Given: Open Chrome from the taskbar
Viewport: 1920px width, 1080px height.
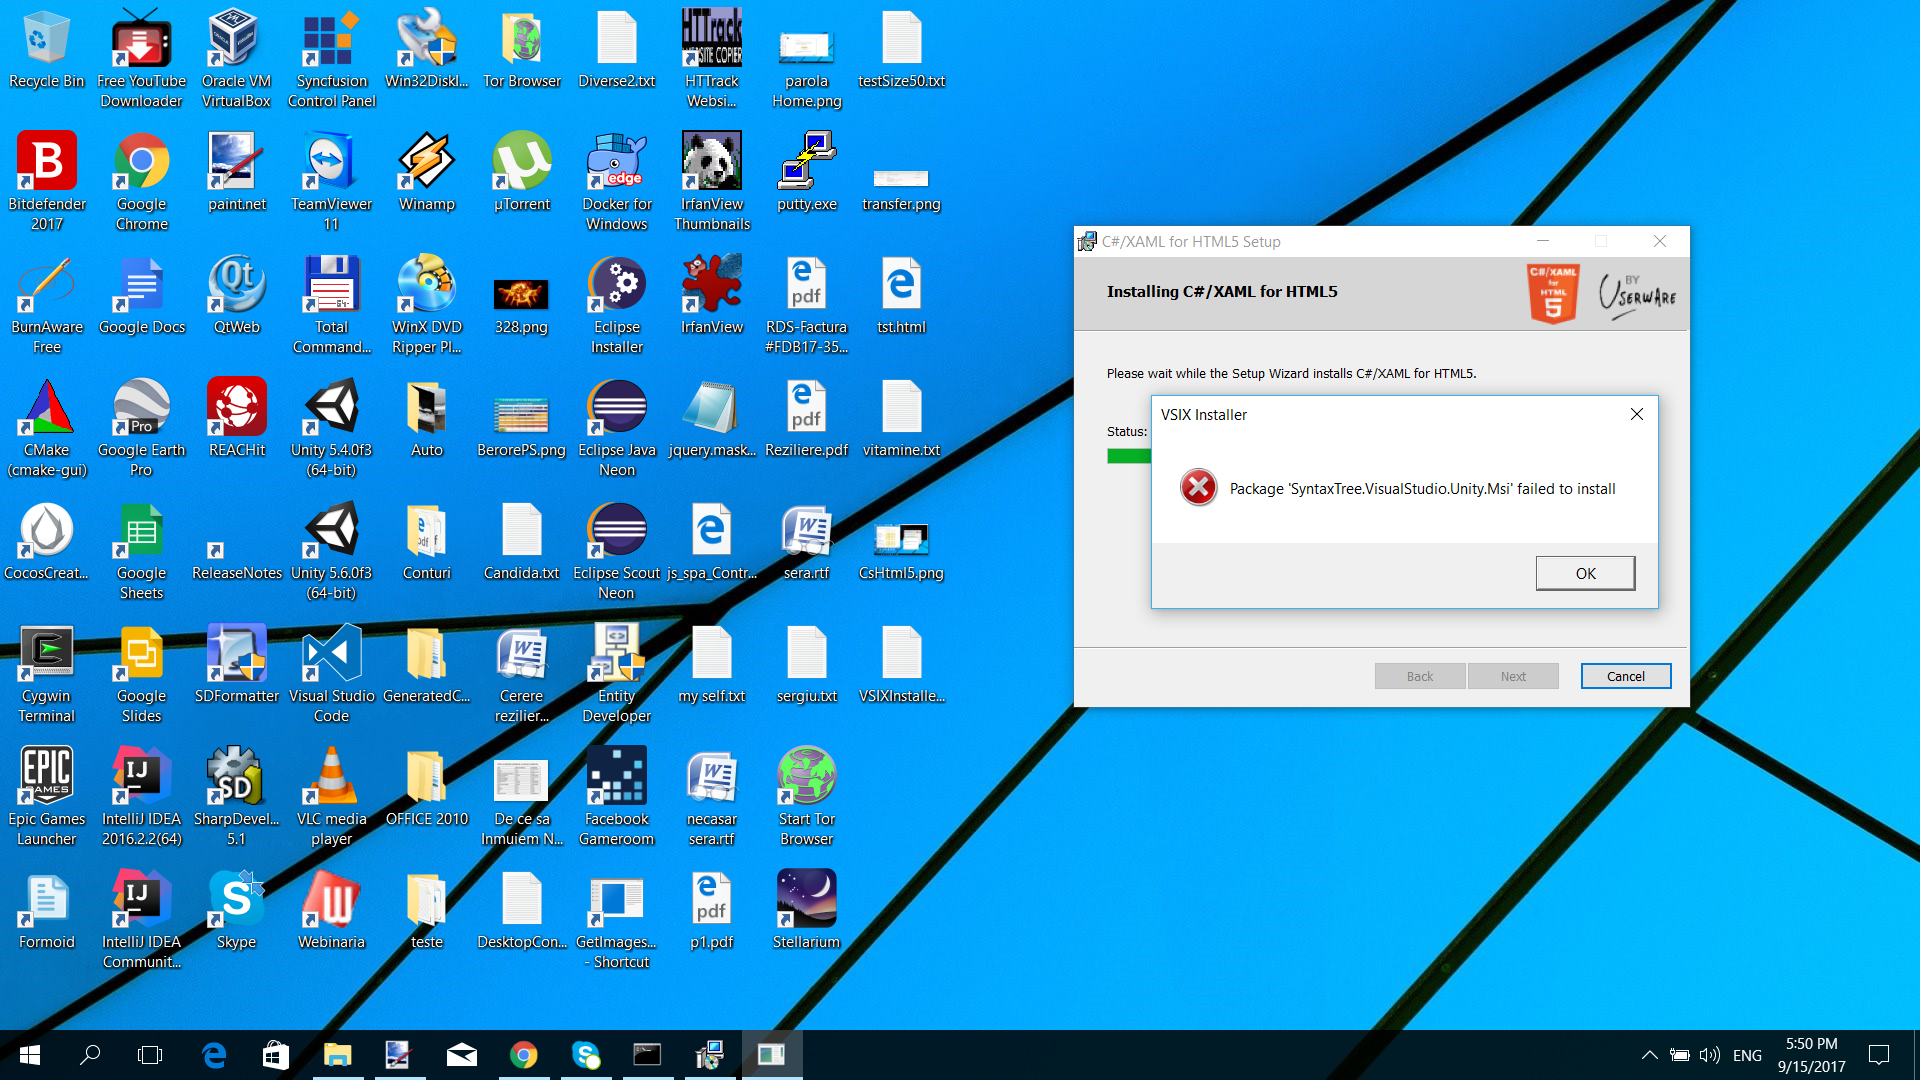Looking at the screenshot, I should click(524, 1055).
